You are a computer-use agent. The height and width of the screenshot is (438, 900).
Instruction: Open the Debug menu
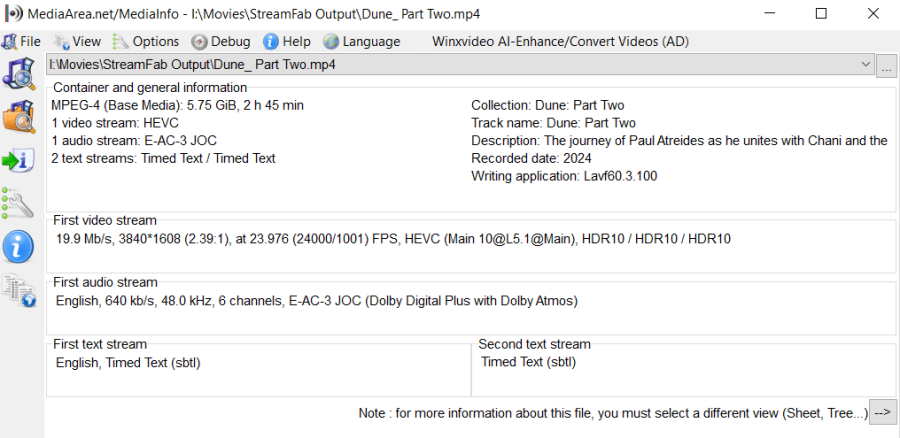coord(222,41)
